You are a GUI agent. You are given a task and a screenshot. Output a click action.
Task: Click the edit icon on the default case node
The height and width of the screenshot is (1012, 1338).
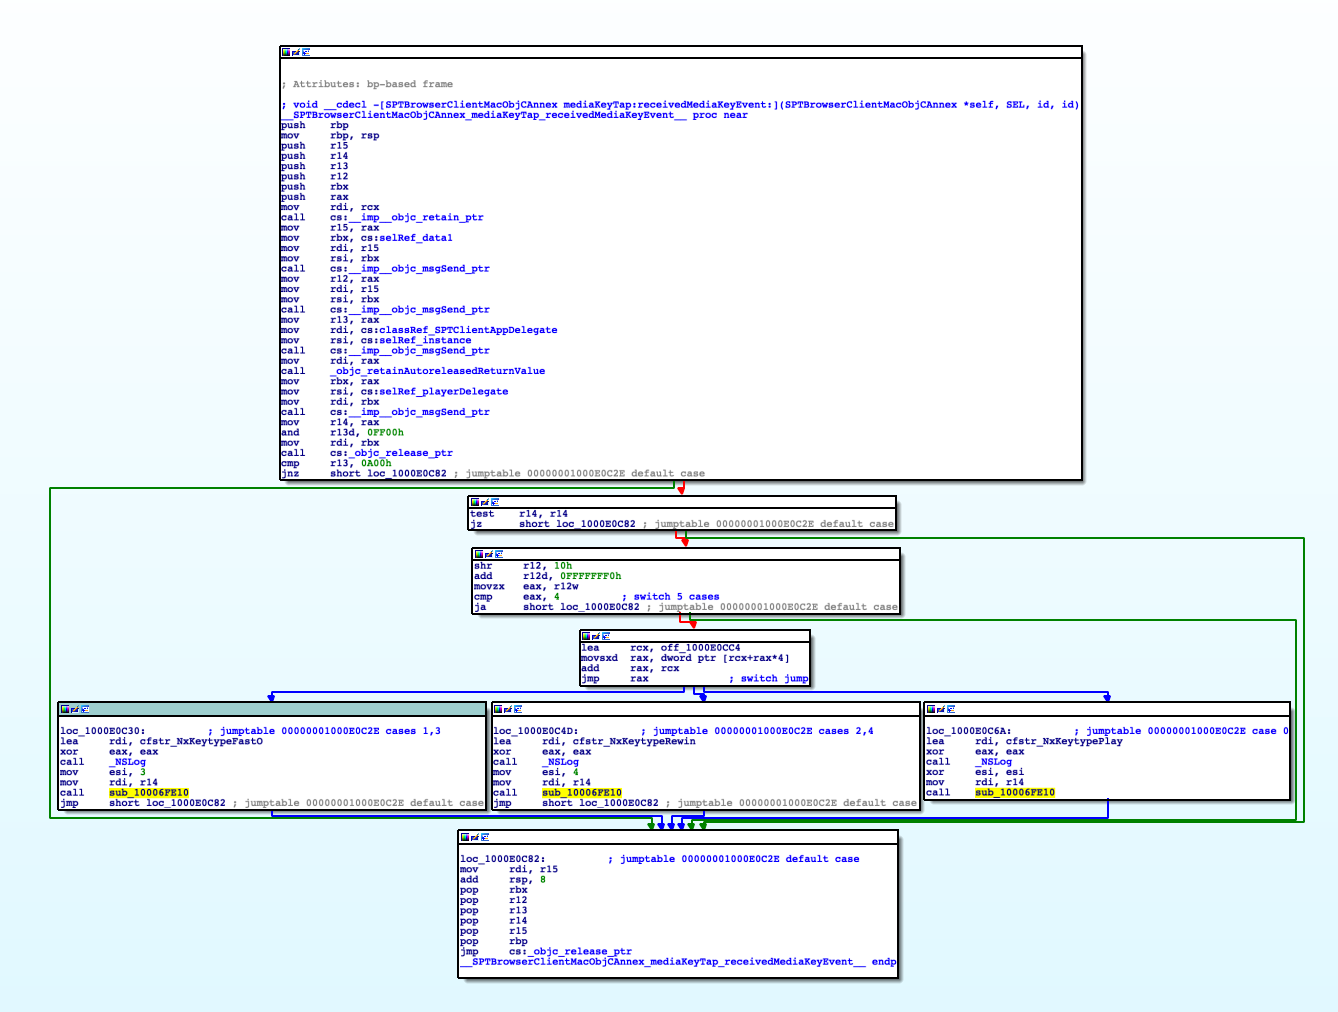[x=477, y=836]
